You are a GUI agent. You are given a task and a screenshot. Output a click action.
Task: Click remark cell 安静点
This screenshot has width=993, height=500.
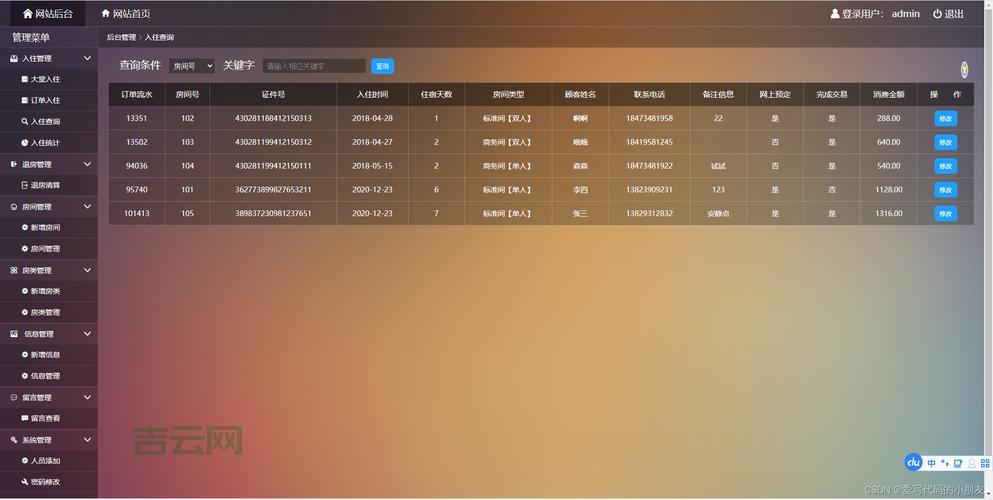[718, 213]
